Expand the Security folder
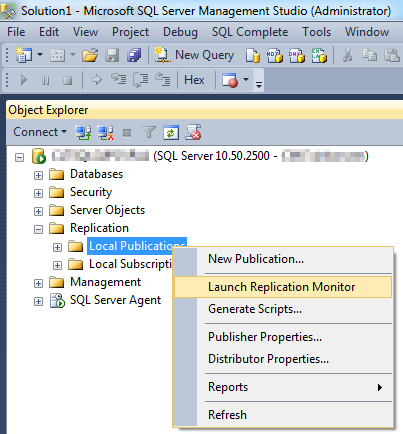 (39, 193)
